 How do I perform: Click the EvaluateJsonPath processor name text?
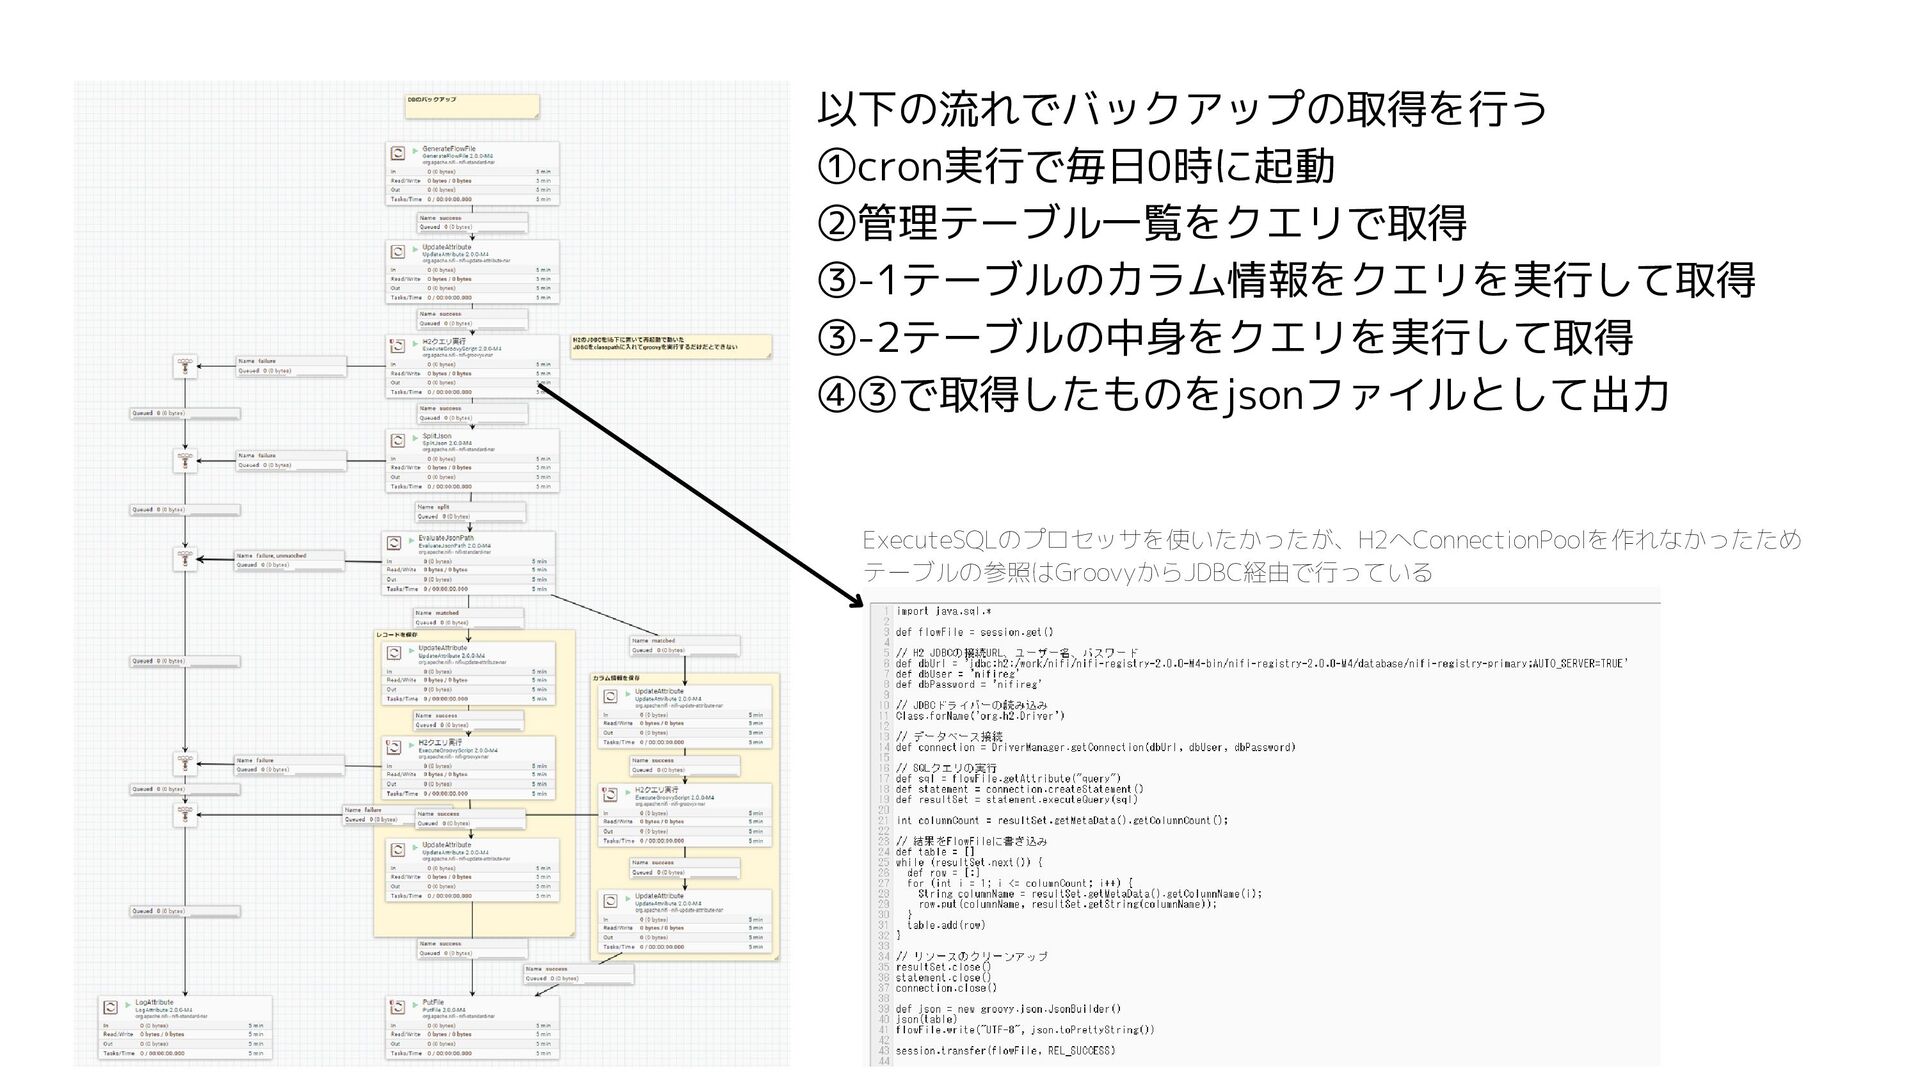[446, 538]
